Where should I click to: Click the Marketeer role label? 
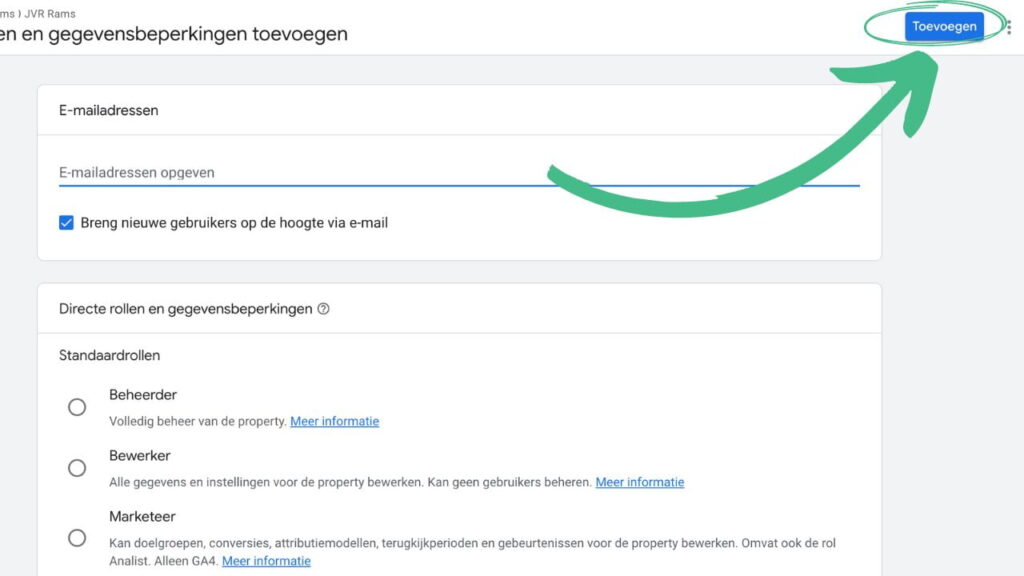click(x=142, y=517)
